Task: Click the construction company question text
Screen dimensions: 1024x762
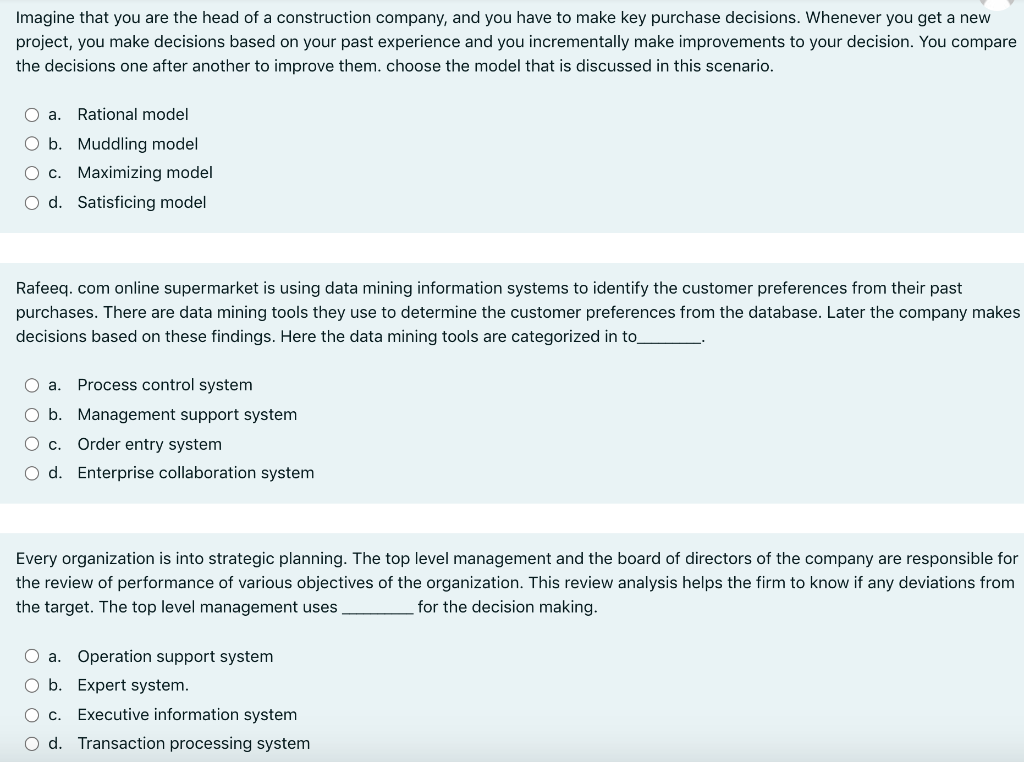Action: [x=516, y=42]
